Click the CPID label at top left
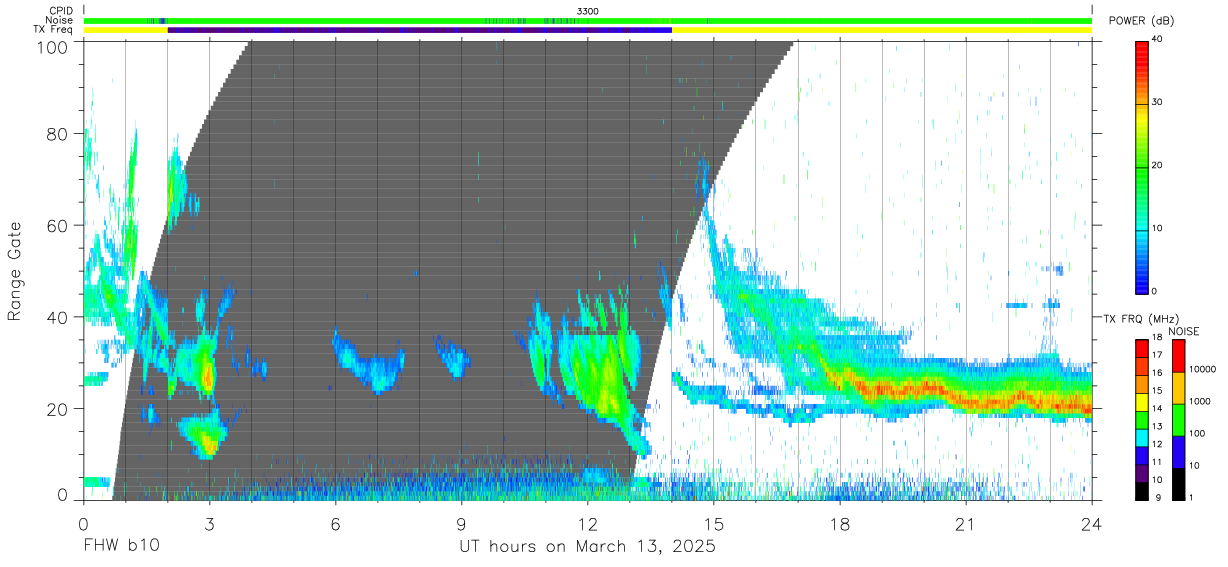 click(x=60, y=11)
